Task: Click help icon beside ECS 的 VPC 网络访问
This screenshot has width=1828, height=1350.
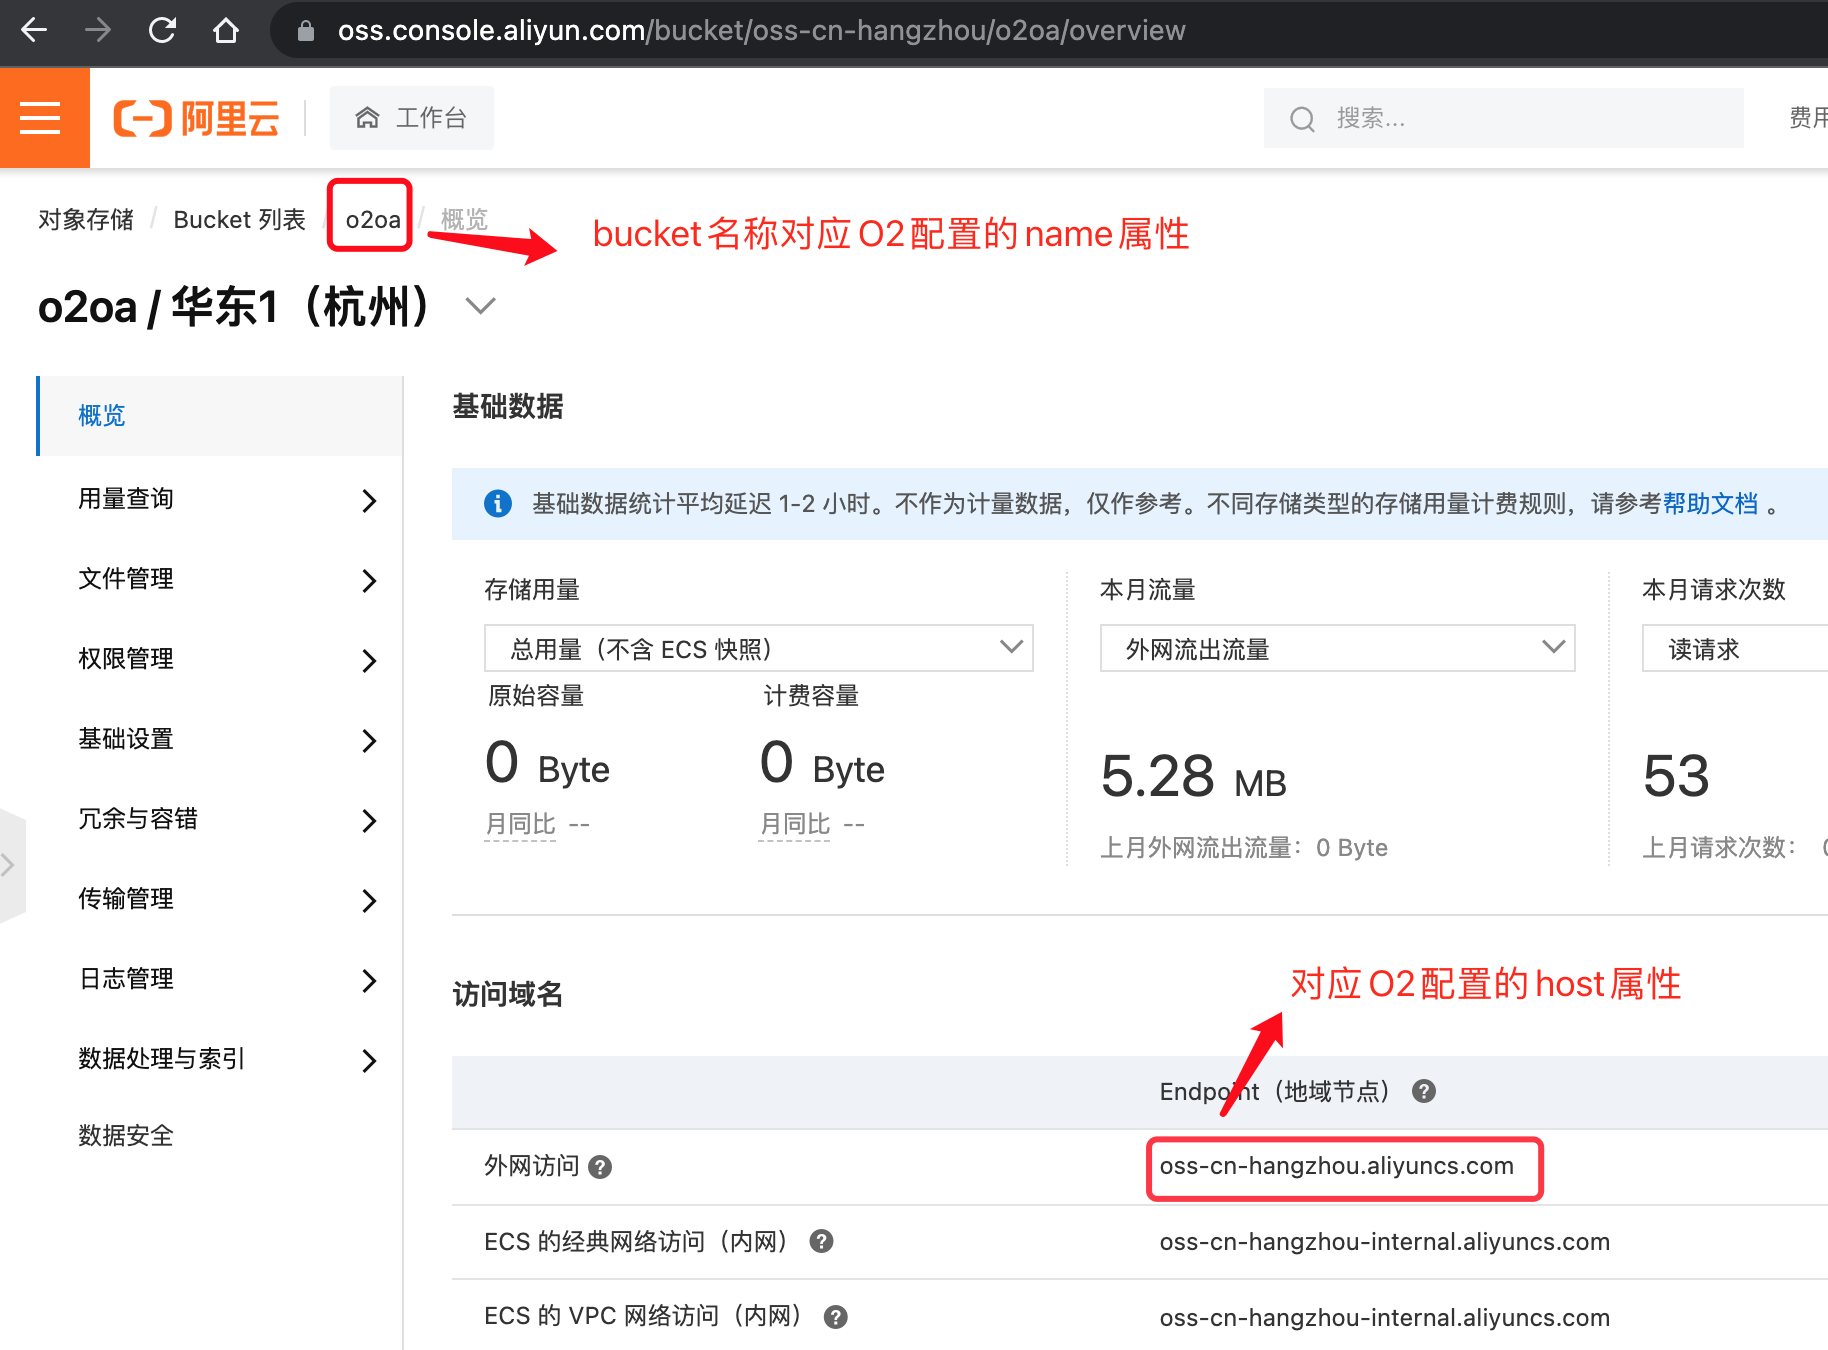Action: tap(835, 1317)
